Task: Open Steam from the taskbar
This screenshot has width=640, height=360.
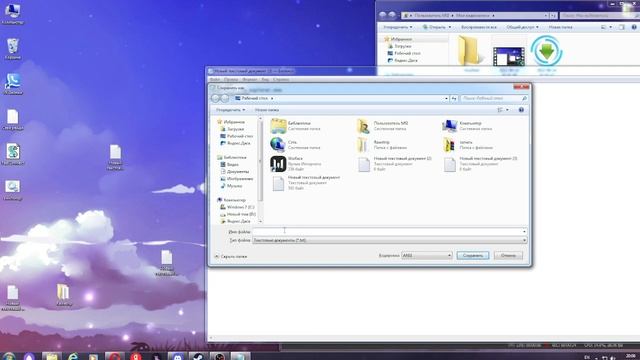Action: point(199,356)
